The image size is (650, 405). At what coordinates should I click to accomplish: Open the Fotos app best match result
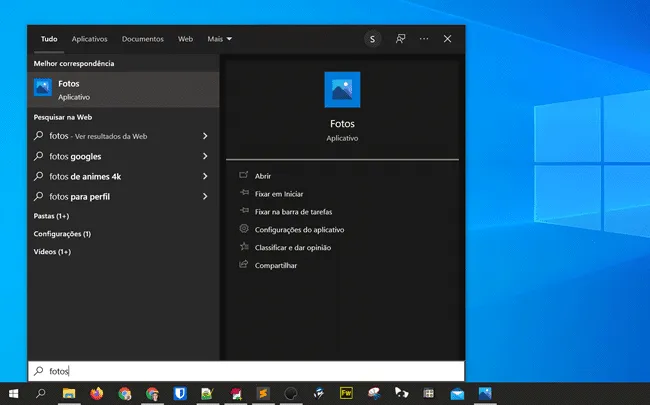coord(123,90)
